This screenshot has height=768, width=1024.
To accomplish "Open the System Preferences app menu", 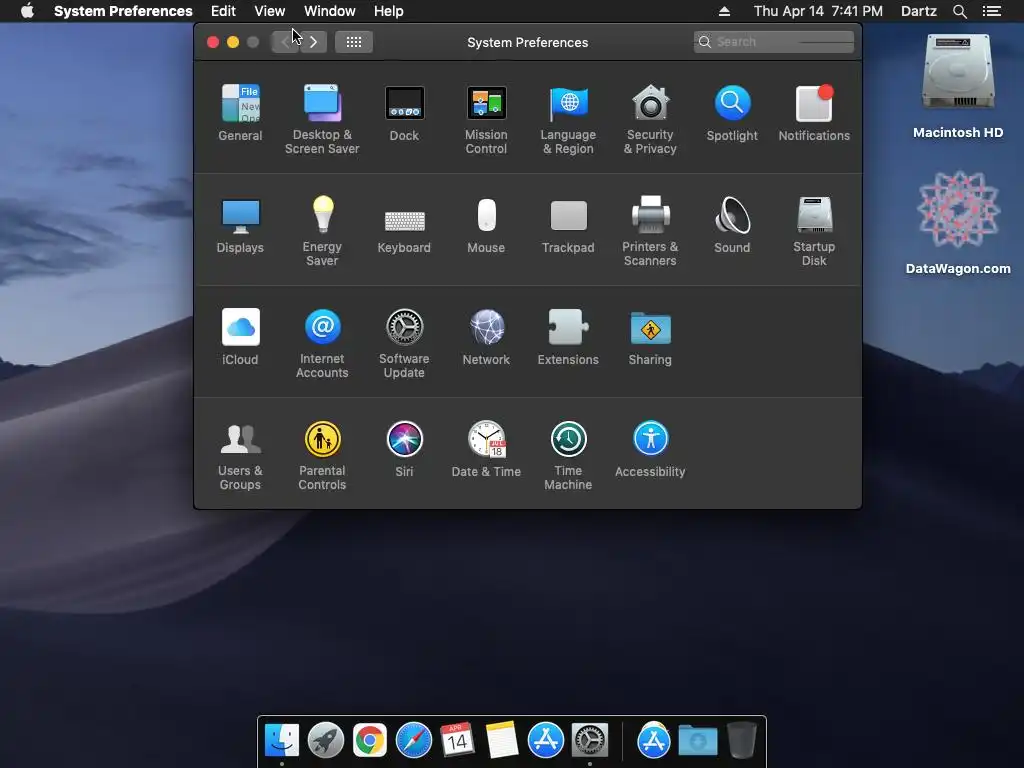I will [123, 11].
